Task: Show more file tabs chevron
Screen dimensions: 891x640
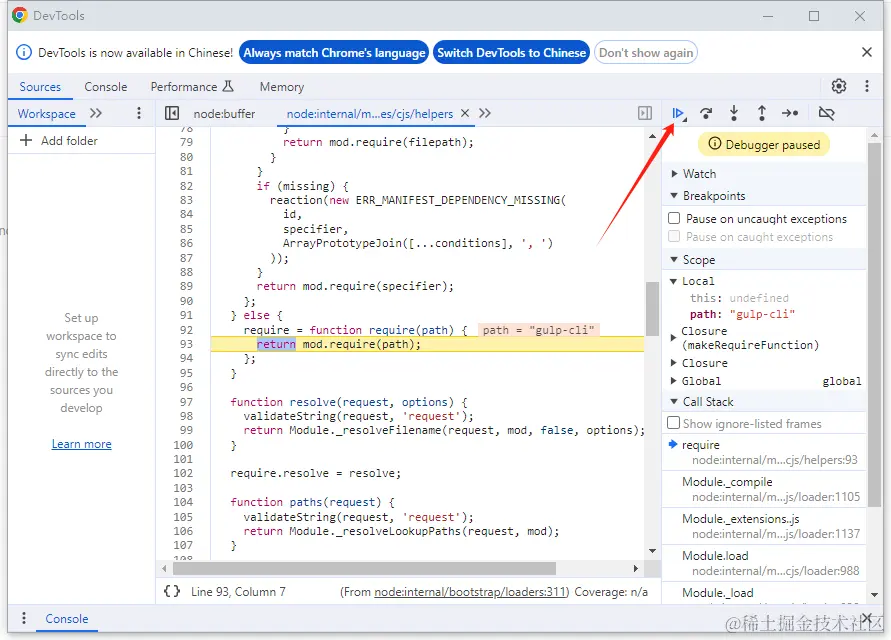Action: coord(485,114)
